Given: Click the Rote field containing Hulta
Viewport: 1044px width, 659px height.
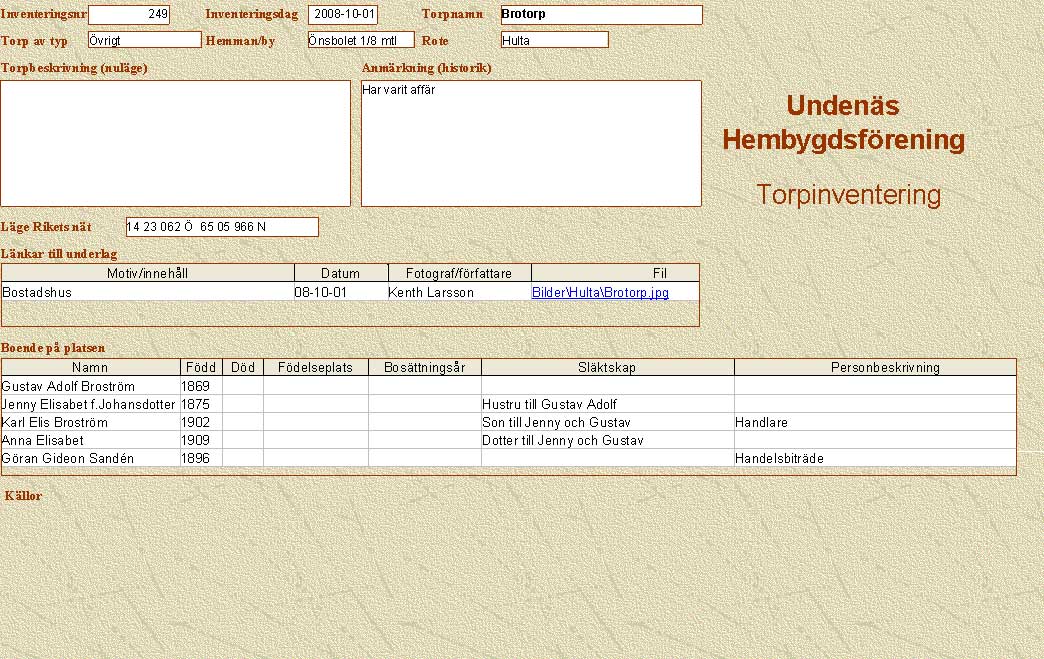Looking at the screenshot, I should (554, 40).
